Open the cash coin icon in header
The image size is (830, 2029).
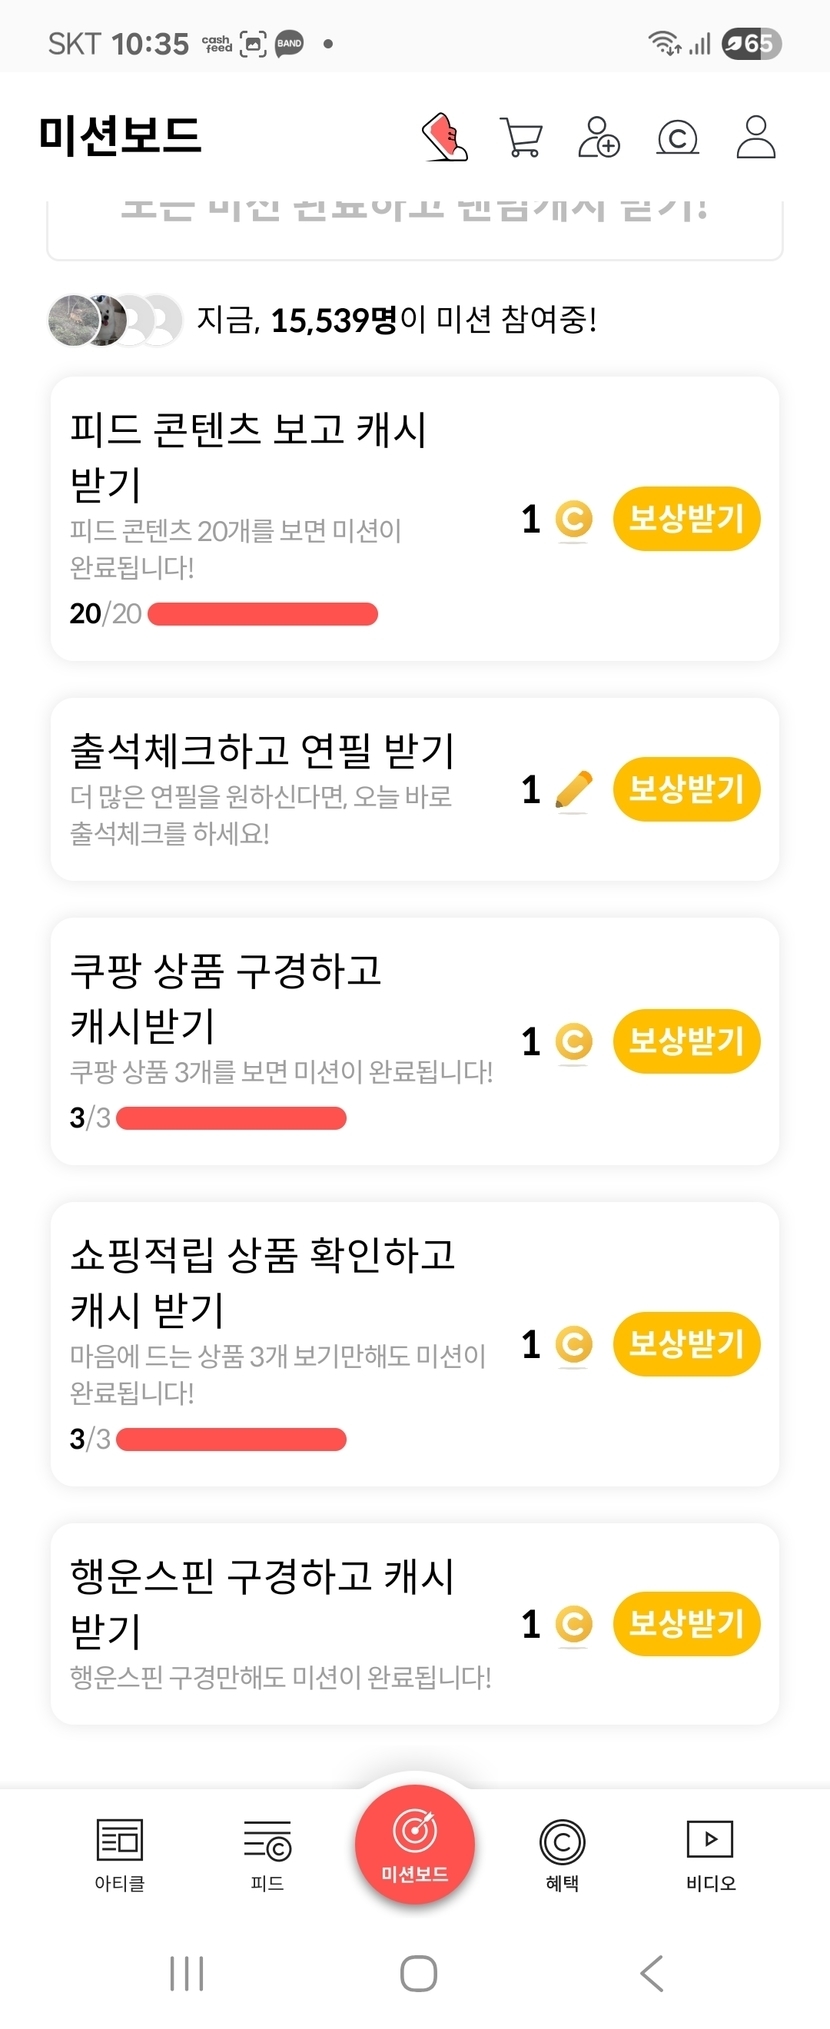(677, 138)
